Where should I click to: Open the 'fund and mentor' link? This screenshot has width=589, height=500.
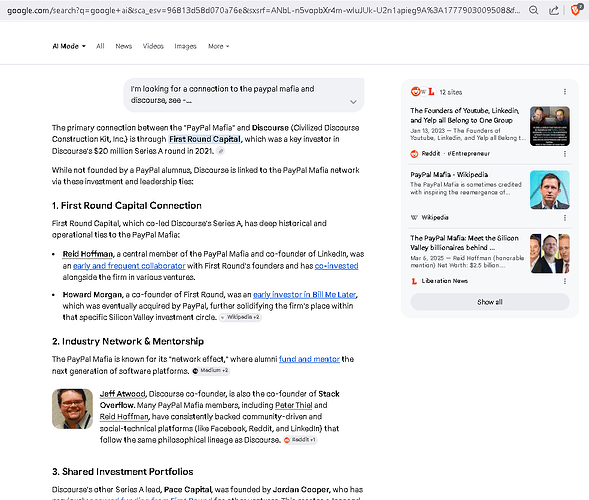(x=309, y=359)
